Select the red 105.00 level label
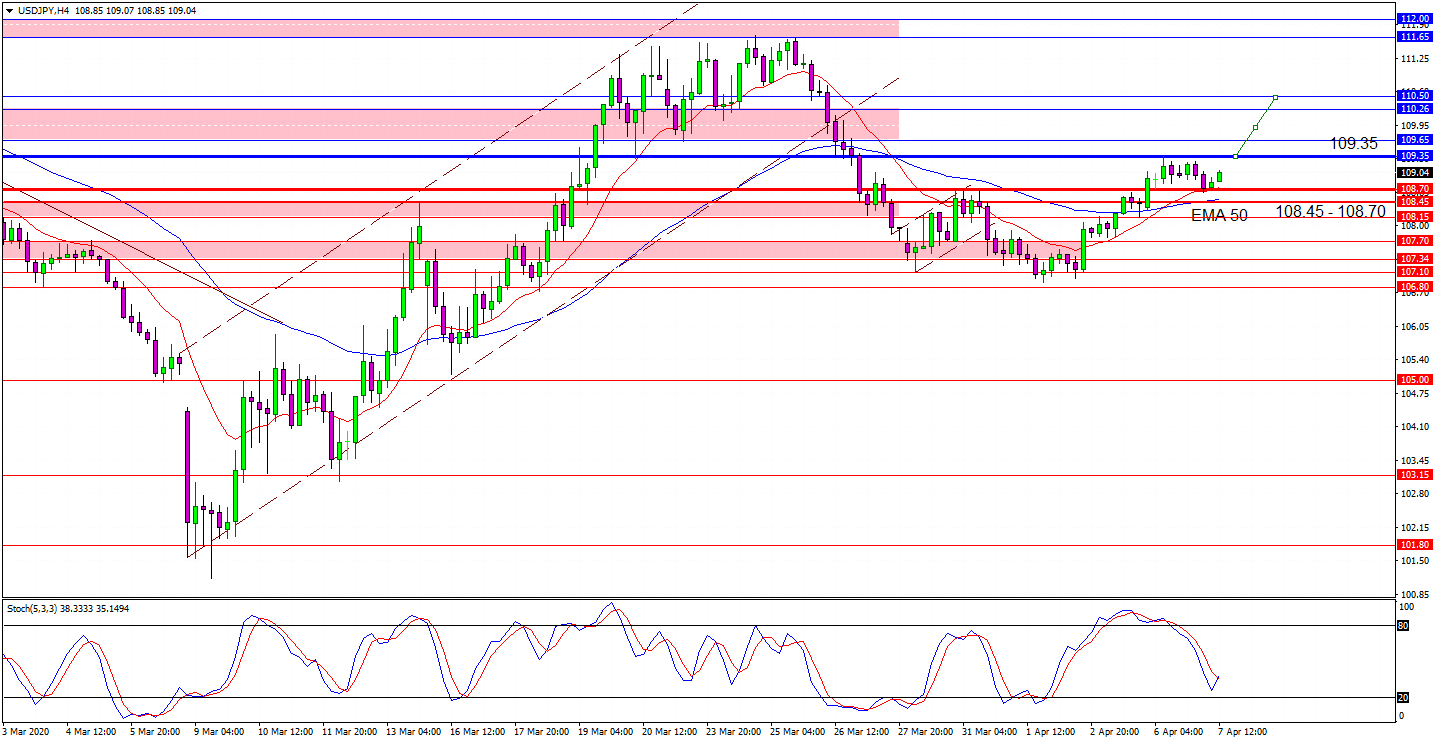This screenshot has width=1436, height=743. click(1415, 380)
